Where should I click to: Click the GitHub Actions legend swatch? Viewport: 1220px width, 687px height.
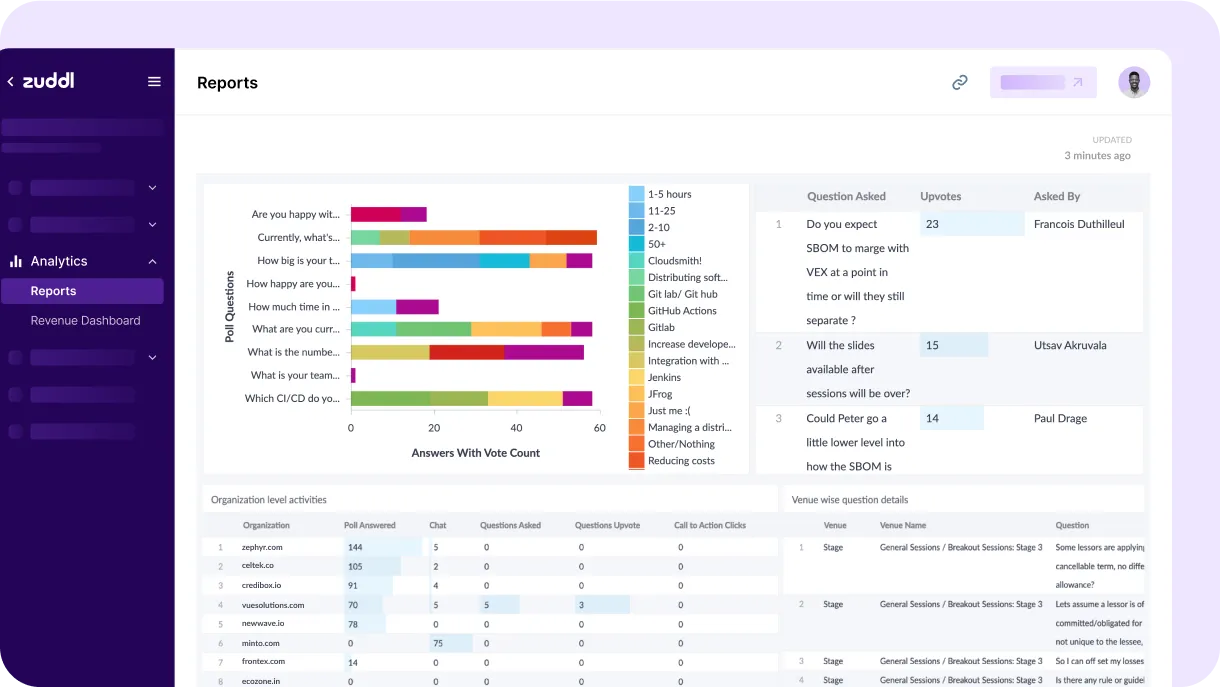click(636, 311)
